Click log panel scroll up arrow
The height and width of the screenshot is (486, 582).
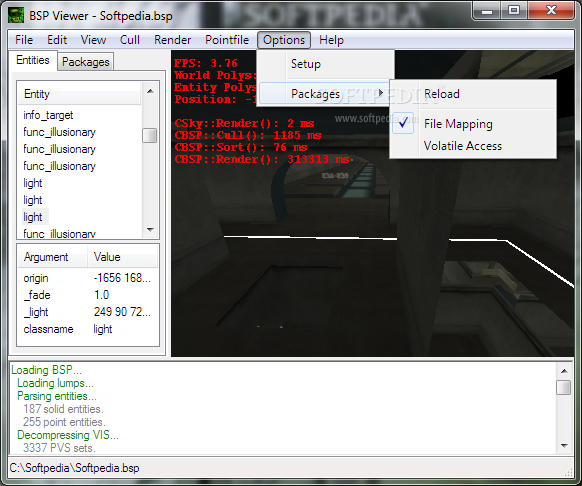point(564,371)
